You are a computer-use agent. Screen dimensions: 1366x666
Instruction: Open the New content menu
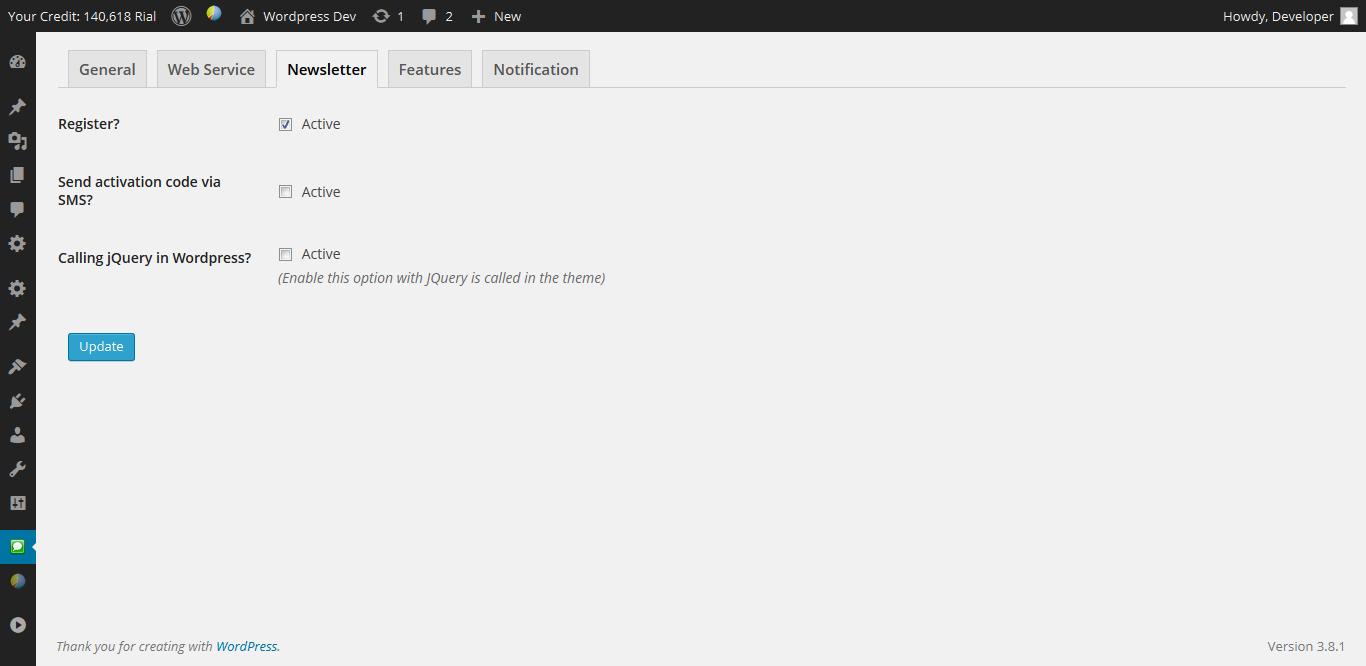point(496,16)
